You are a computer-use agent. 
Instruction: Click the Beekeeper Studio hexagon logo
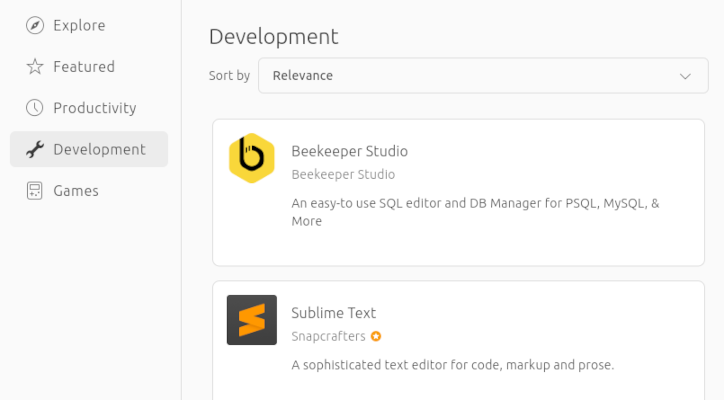pyautogui.click(x=251, y=158)
